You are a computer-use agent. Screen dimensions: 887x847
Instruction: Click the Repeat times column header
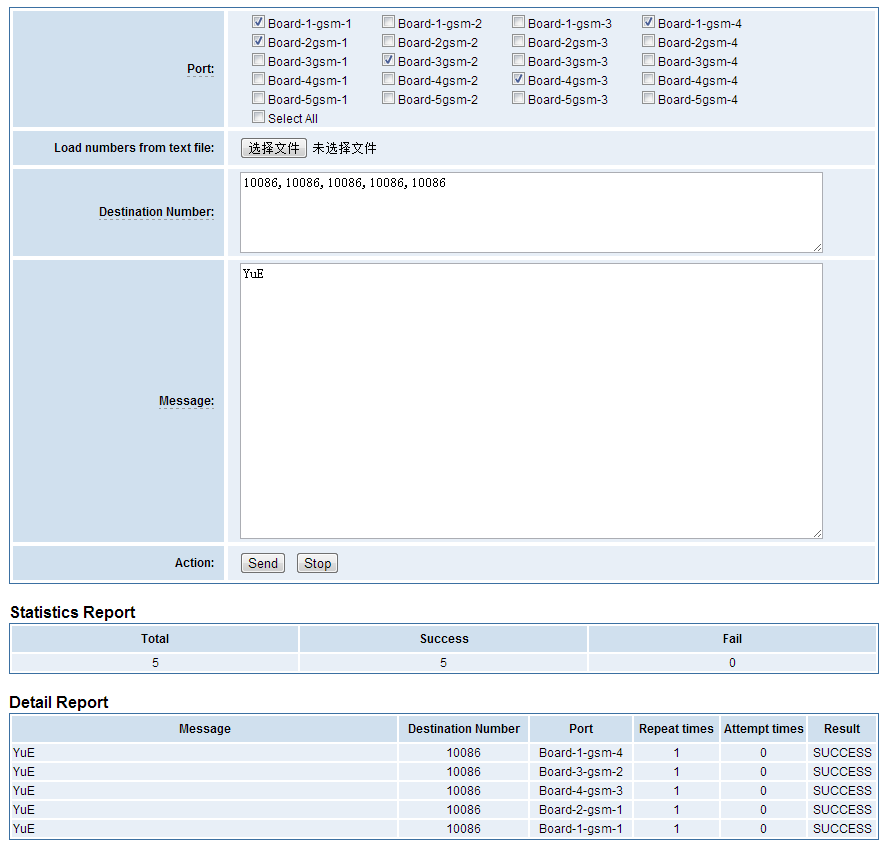point(676,729)
